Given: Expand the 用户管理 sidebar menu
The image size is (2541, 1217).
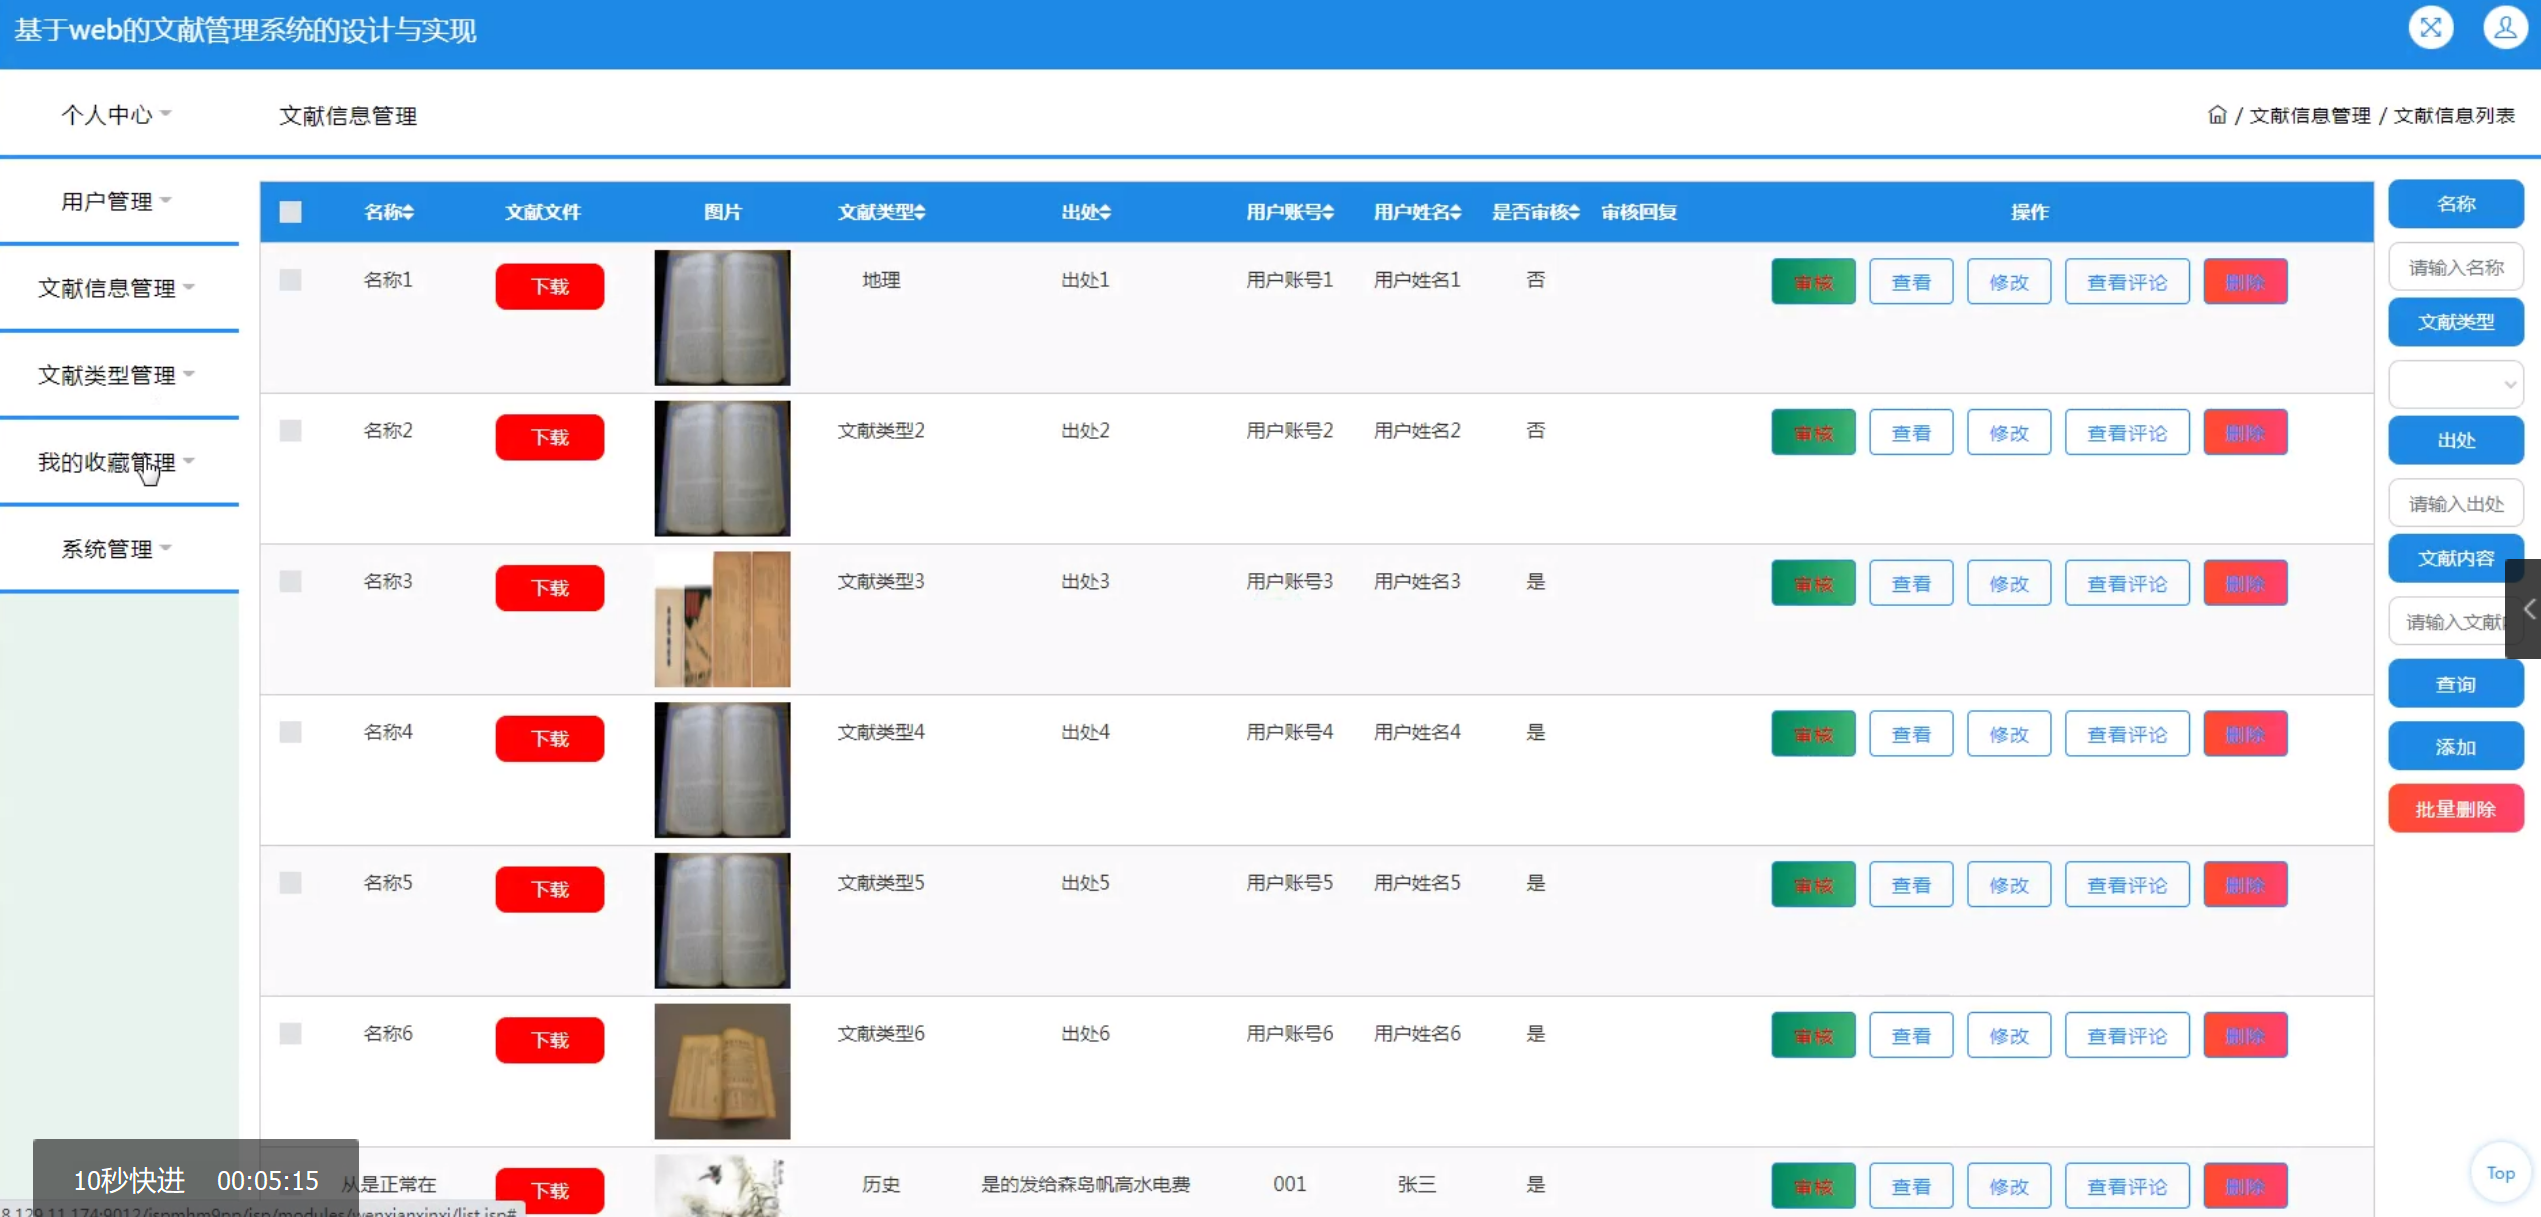Looking at the screenshot, I should [x=116, y=201].
